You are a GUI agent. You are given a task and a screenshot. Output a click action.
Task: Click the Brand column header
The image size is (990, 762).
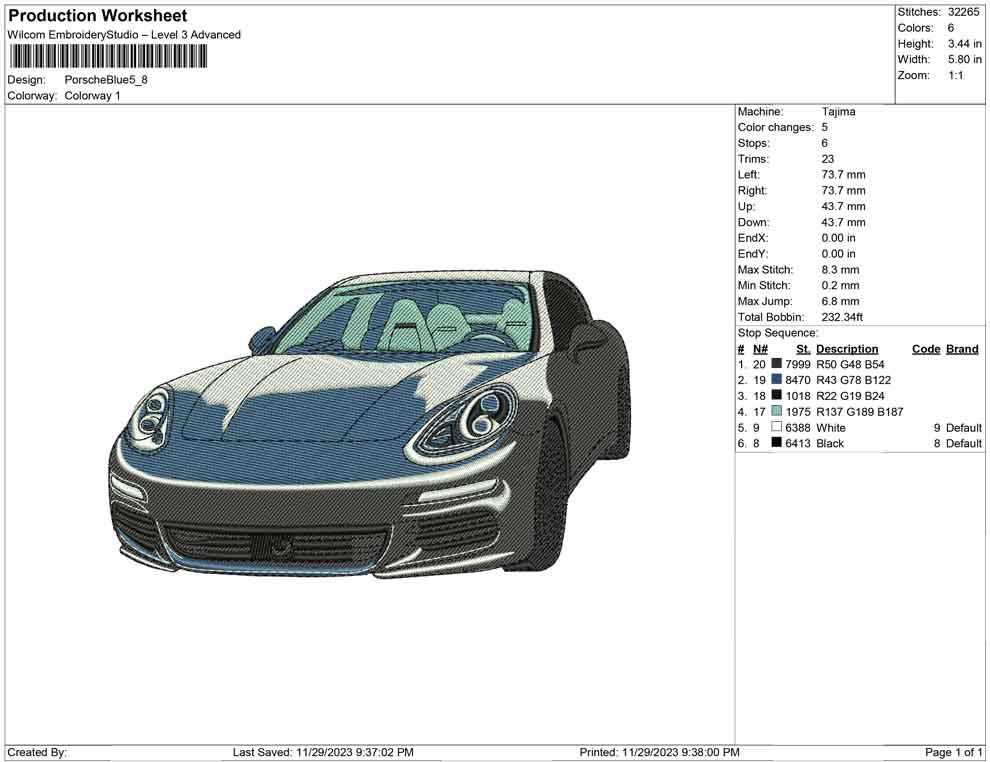(961, 348)
